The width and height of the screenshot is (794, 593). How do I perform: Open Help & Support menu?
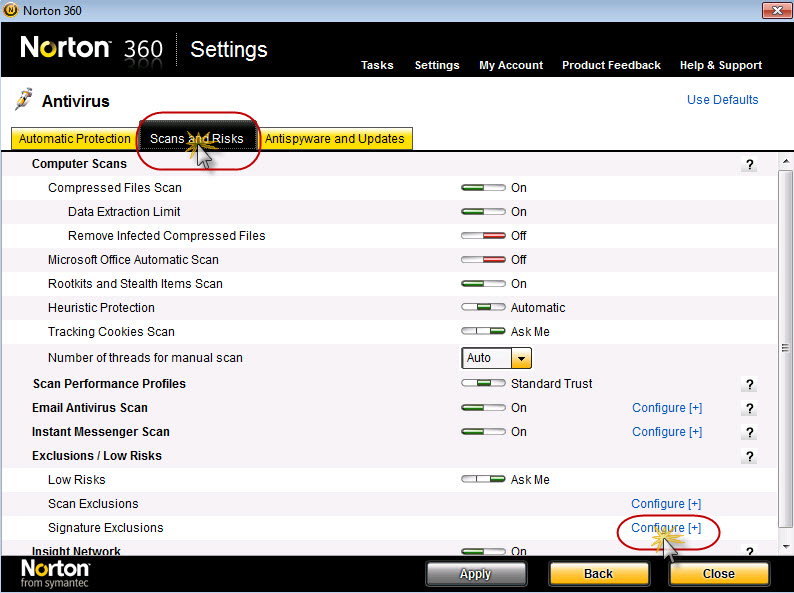click(x=721, y=65)
